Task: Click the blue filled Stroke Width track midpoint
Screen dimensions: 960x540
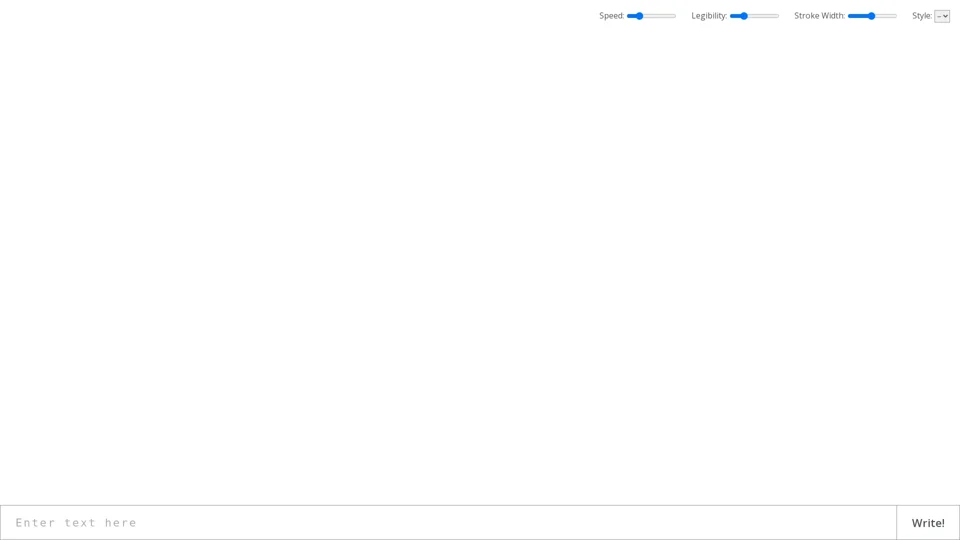Action: tap(858, 16)
